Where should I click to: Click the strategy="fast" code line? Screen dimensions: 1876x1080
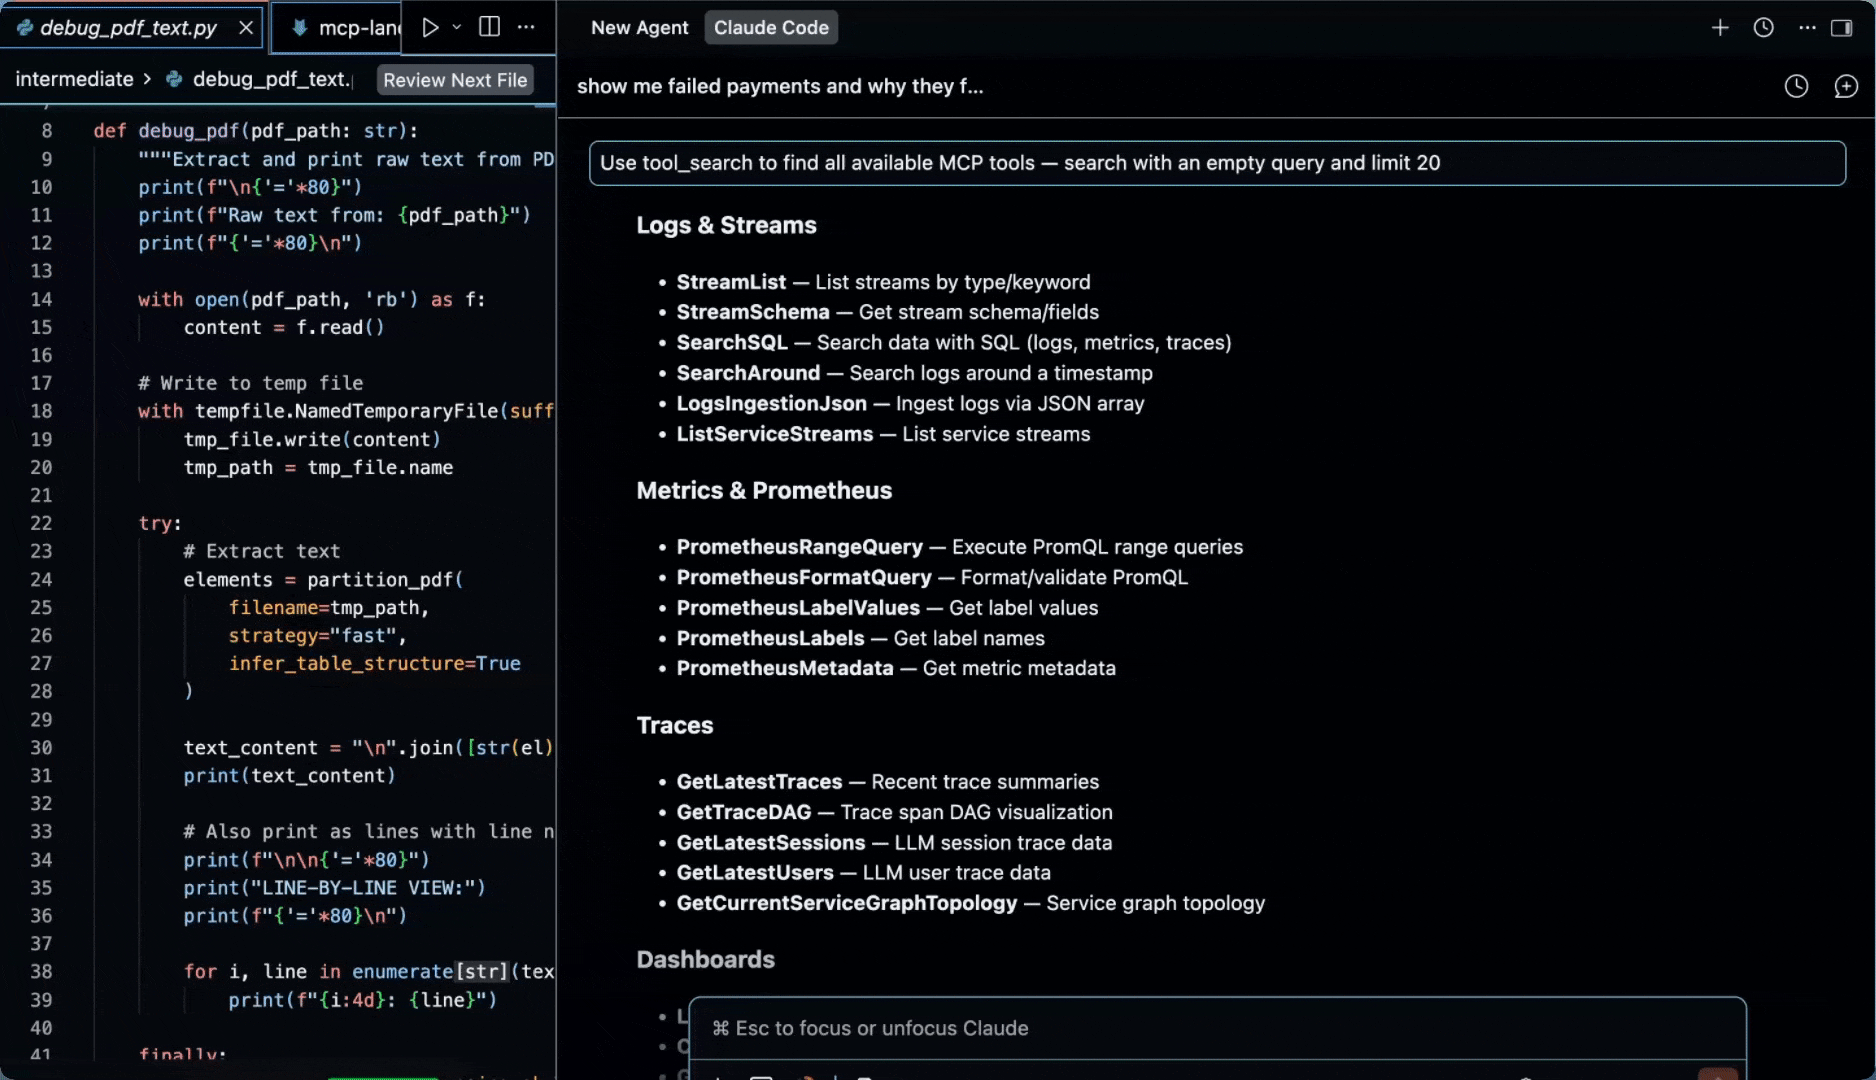point(317,635)
